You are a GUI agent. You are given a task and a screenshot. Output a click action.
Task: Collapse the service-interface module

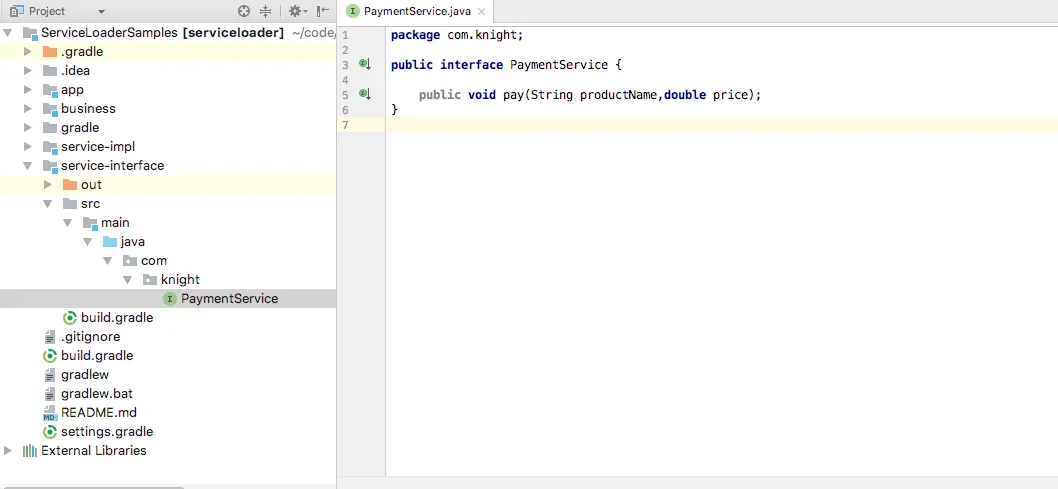pos(28,166)
